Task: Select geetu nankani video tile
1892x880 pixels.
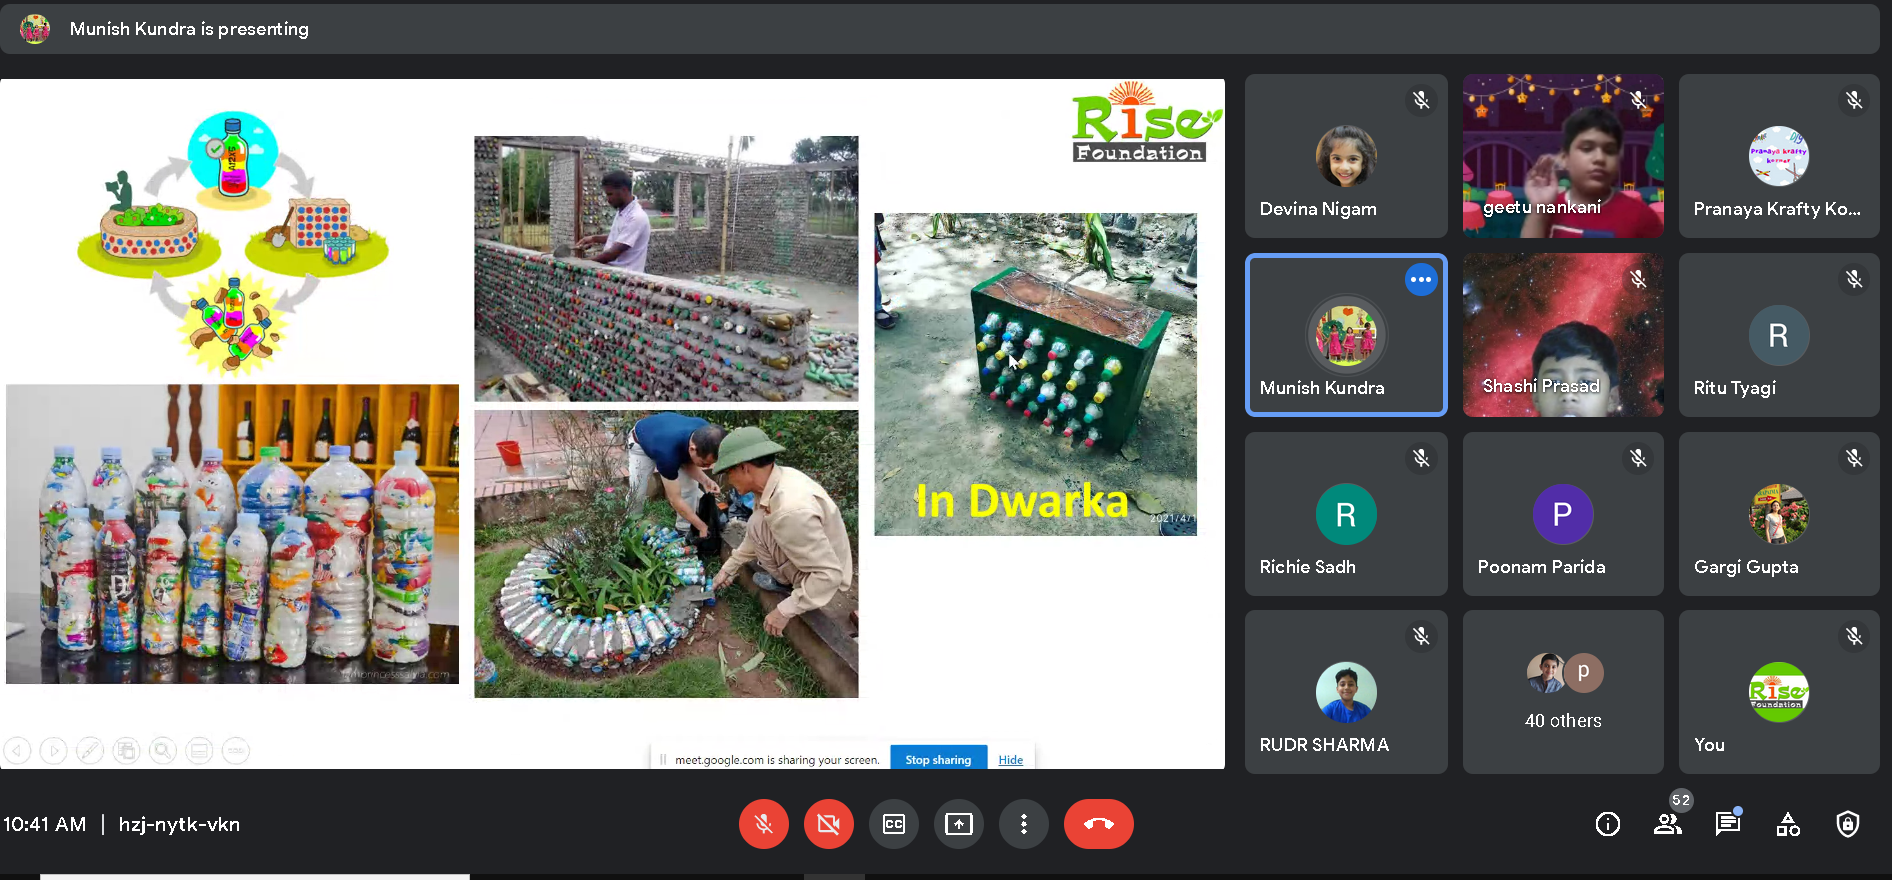Action: 1562,156
